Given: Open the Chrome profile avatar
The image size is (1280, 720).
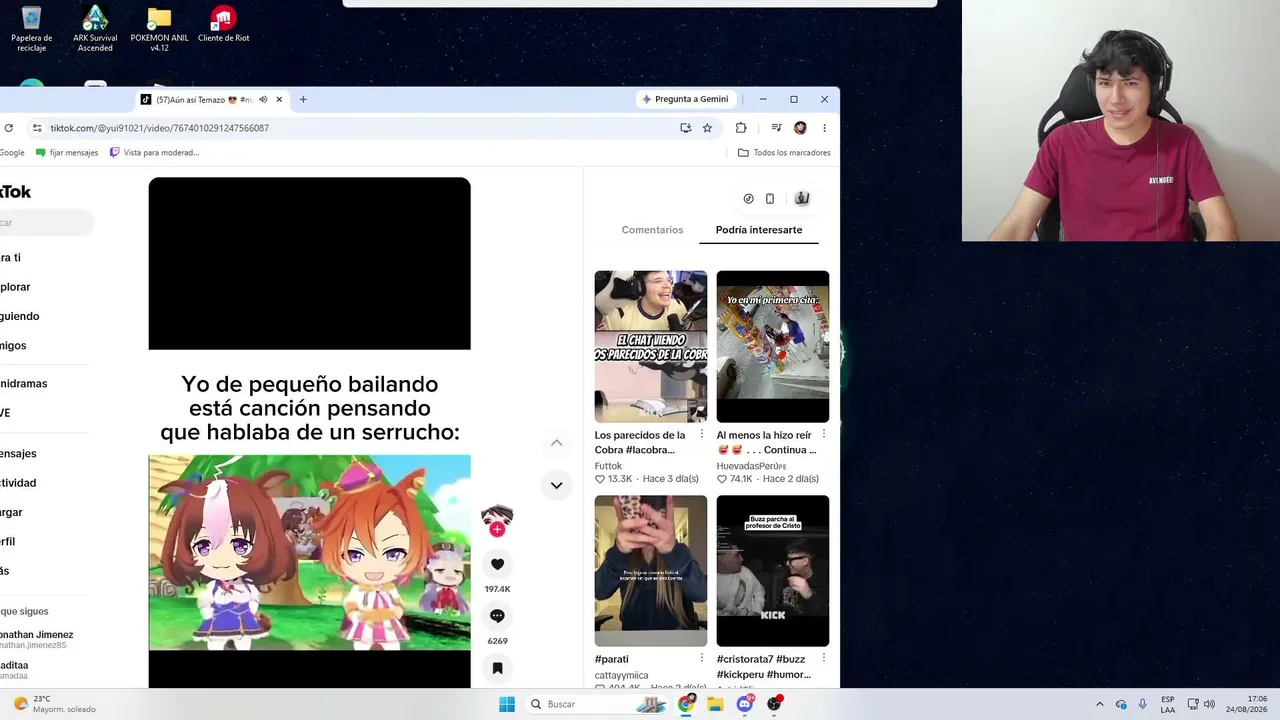Looking at the screenshot, I should pyautogui.click(x=800, y=128).
